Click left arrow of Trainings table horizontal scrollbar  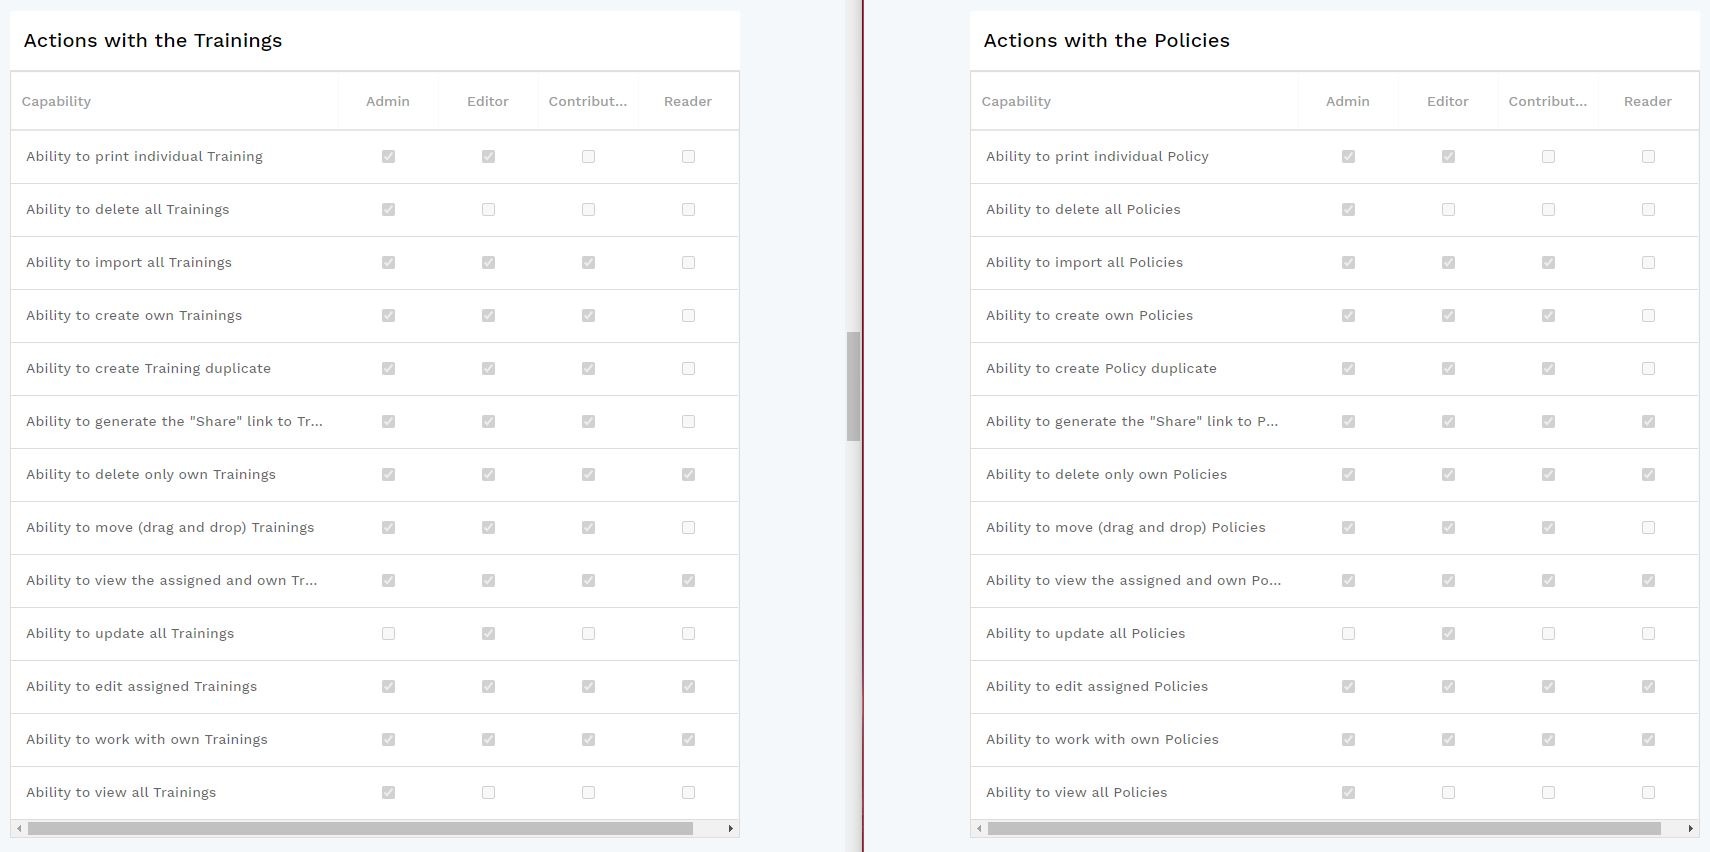coord(19,828)
